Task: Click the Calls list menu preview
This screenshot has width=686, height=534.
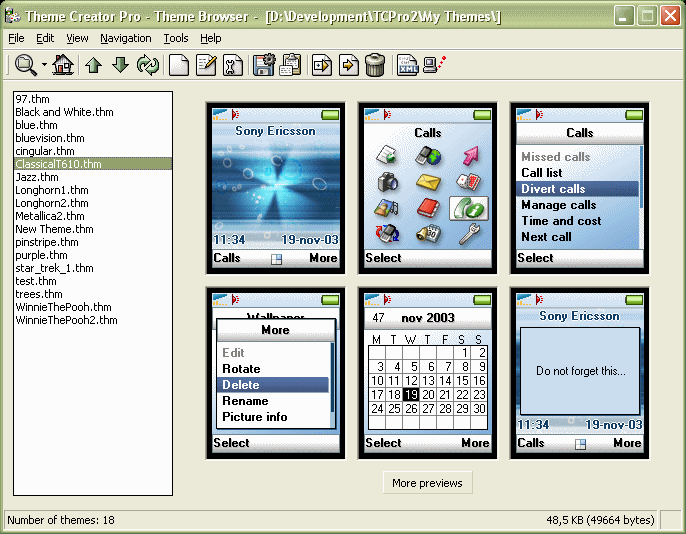Action: [579, 188]
